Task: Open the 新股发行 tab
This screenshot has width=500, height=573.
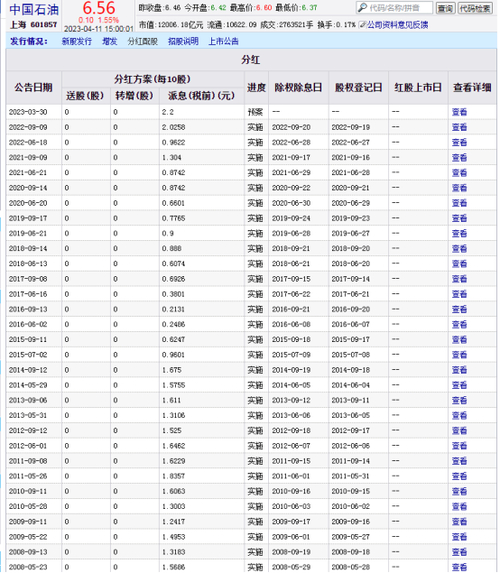Action: point(76,41)
